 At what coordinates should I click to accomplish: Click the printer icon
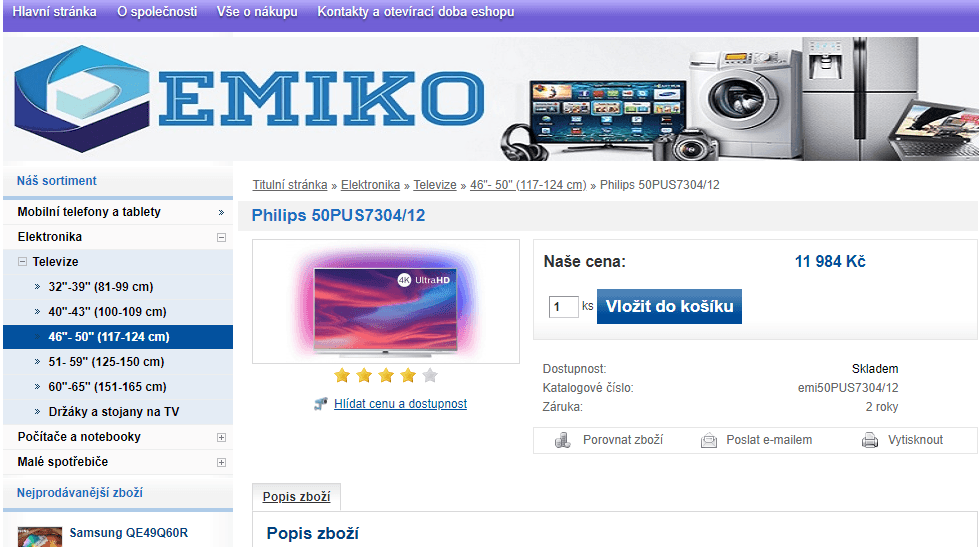(x=870, y=440)
